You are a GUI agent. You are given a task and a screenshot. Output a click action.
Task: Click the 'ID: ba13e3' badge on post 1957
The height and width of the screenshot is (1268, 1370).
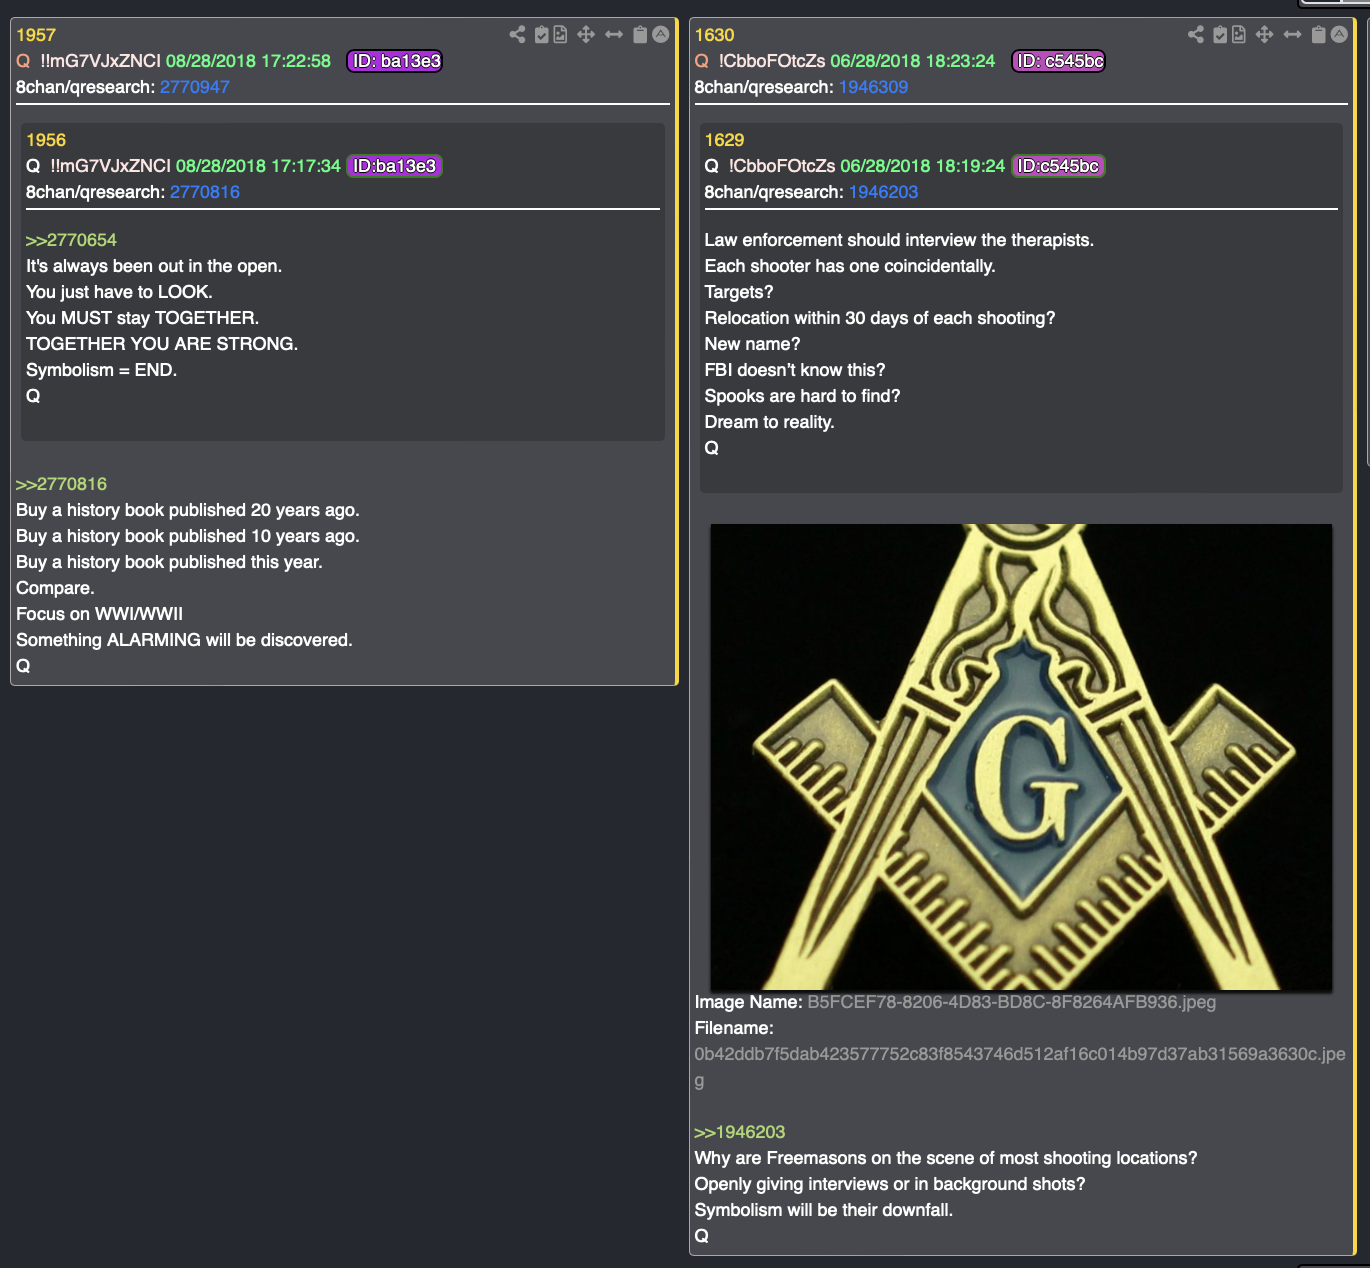395,61
